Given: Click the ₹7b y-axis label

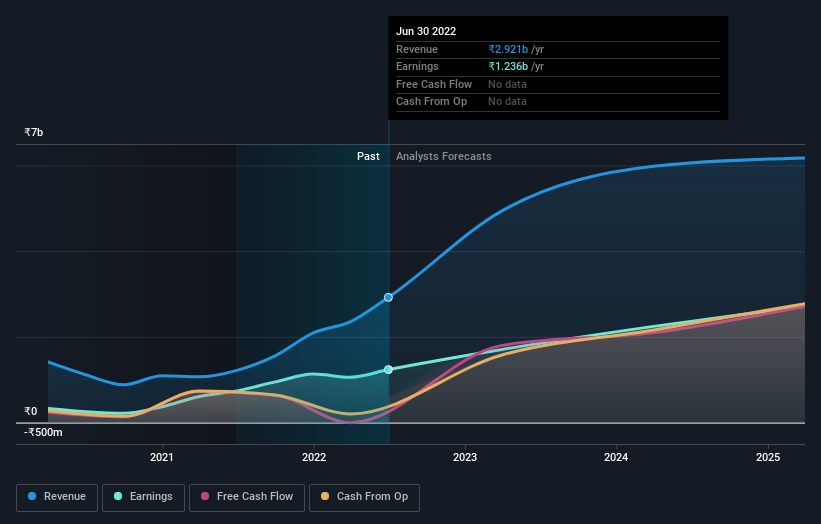Looking at the screenshot, I should [34, 132].
